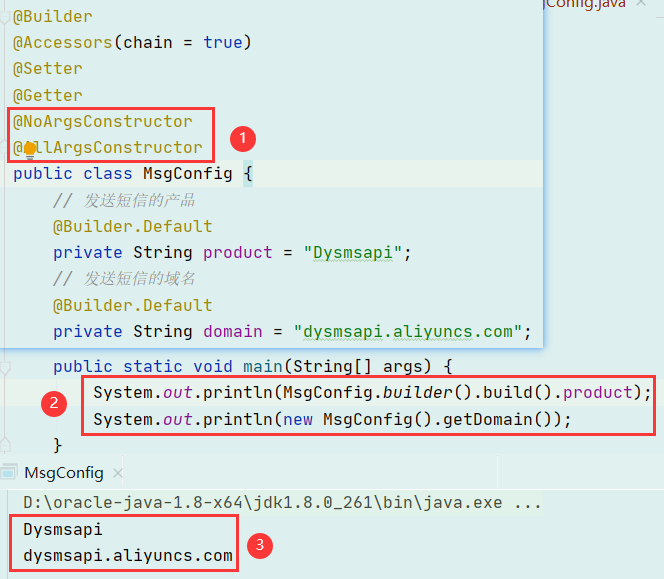This screenshot has height=579, width=664.
Task: Click the @Getter annotation
Action: pos(48,95)
